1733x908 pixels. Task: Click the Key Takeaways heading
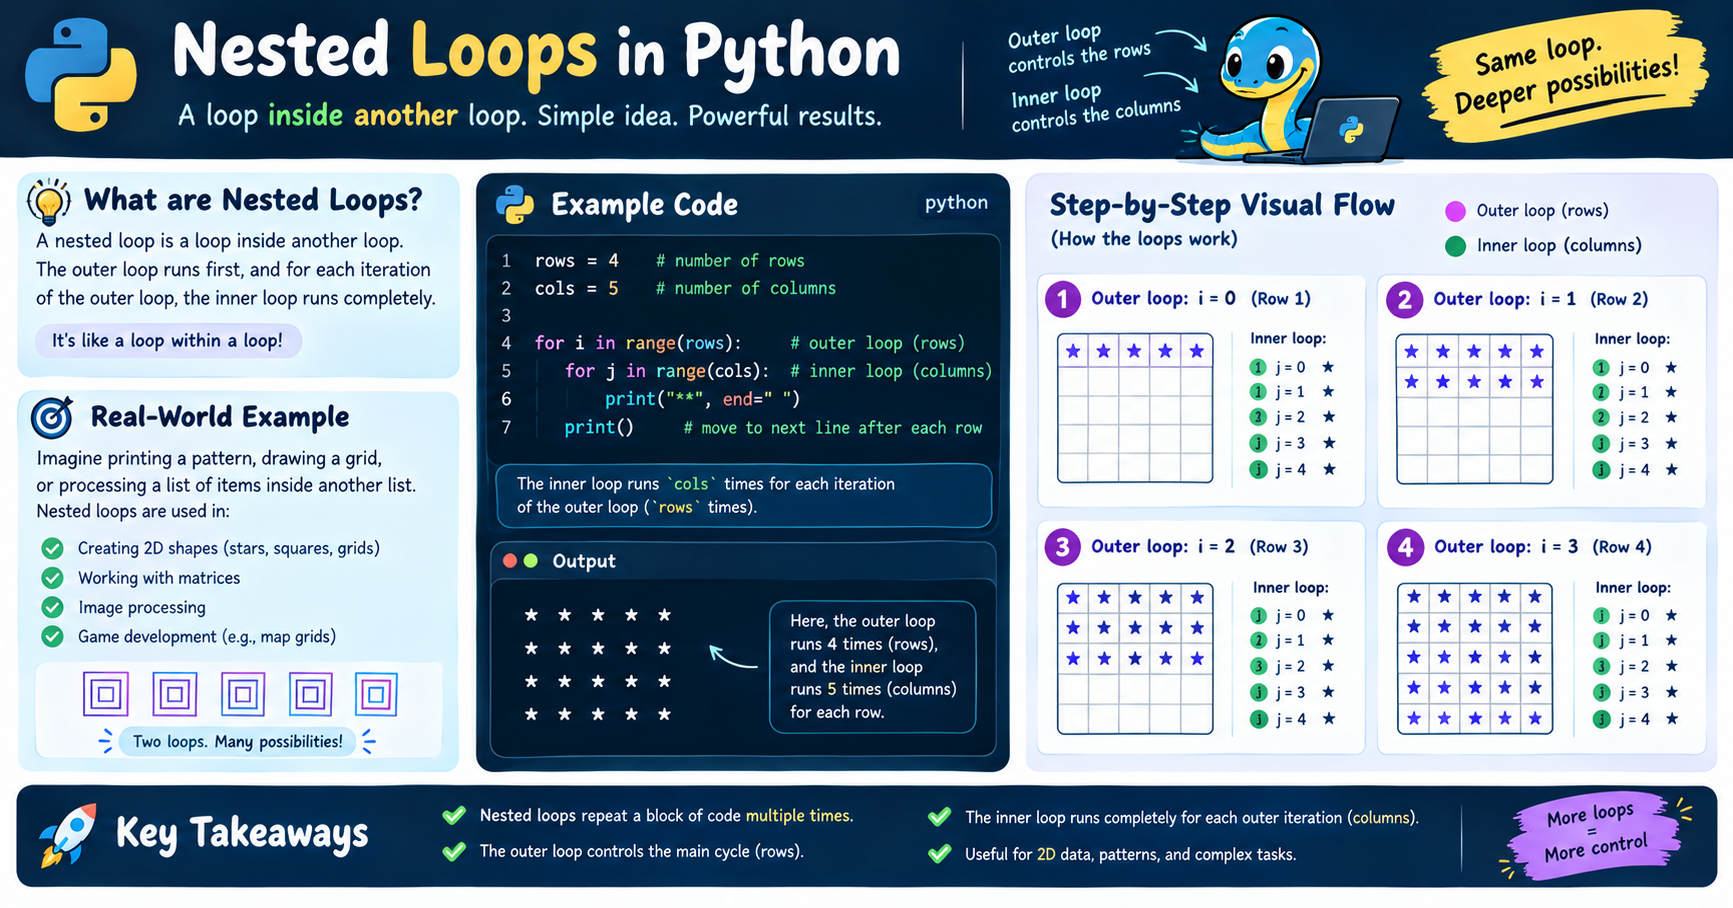[242, 834]
